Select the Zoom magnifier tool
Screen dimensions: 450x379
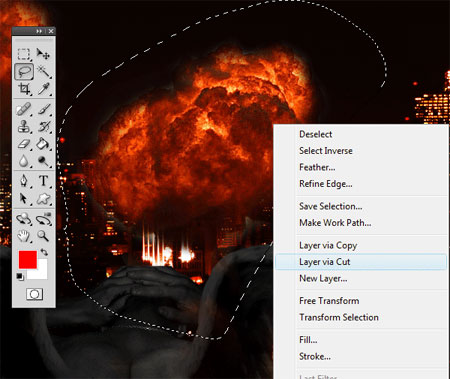43,236
